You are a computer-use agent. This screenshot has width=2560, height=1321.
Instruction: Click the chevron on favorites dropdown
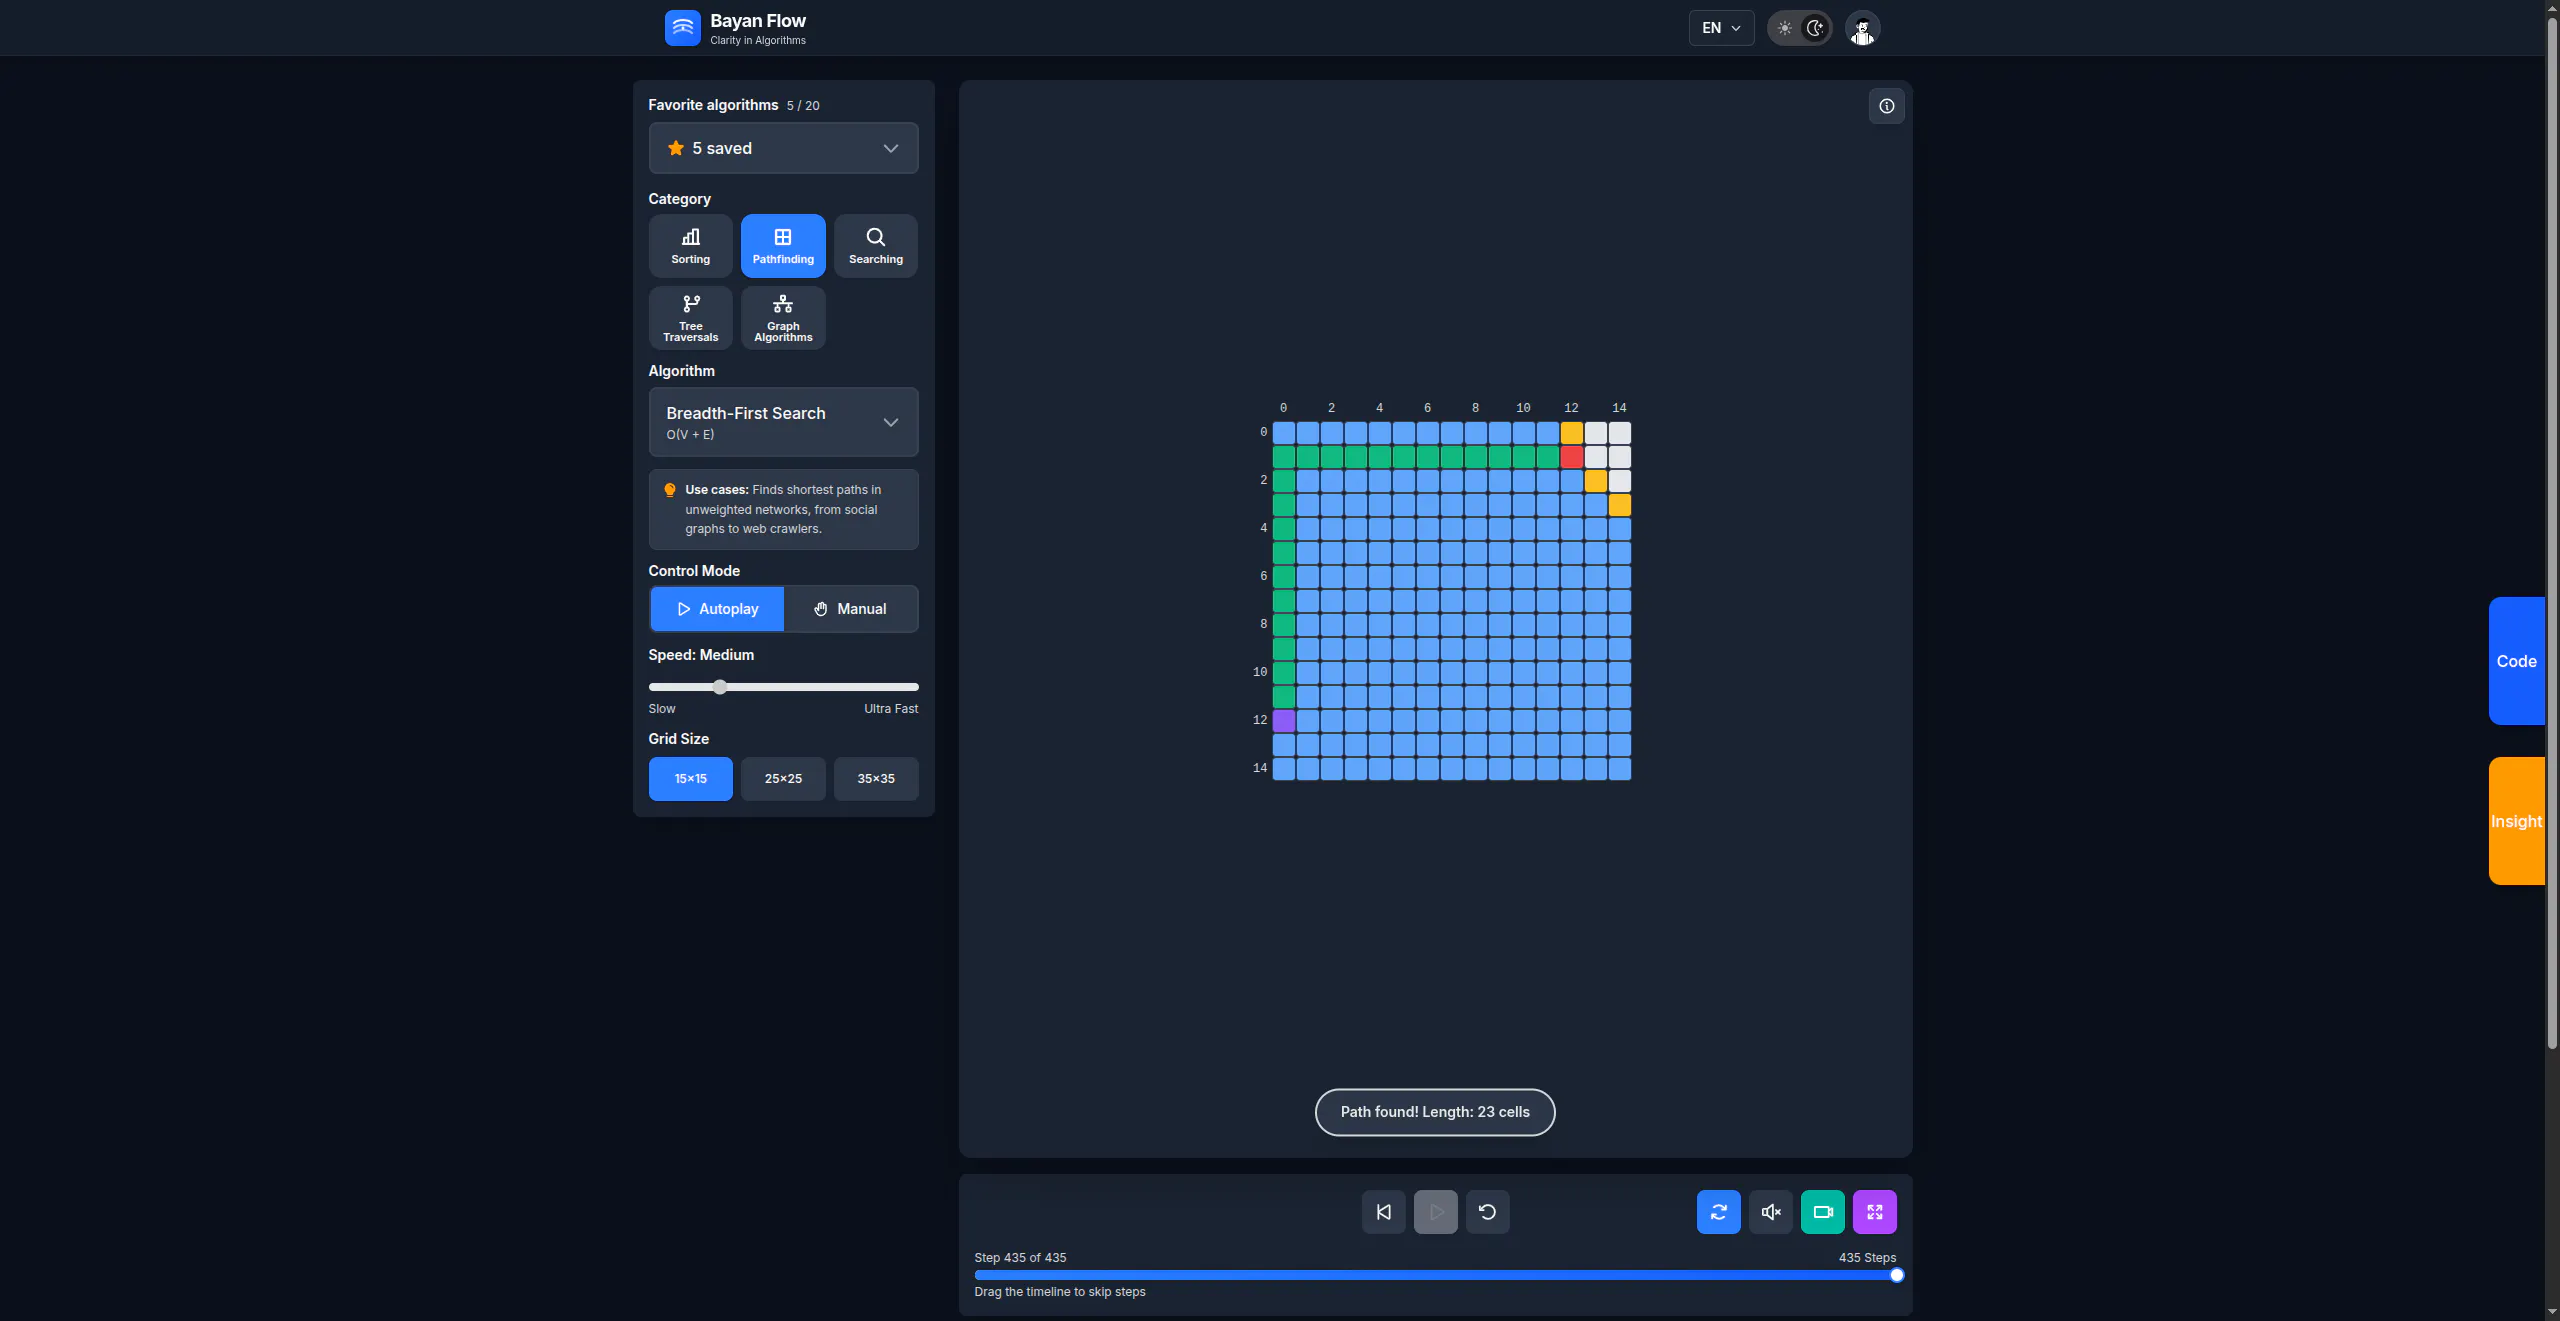click(x=890, y=148)
